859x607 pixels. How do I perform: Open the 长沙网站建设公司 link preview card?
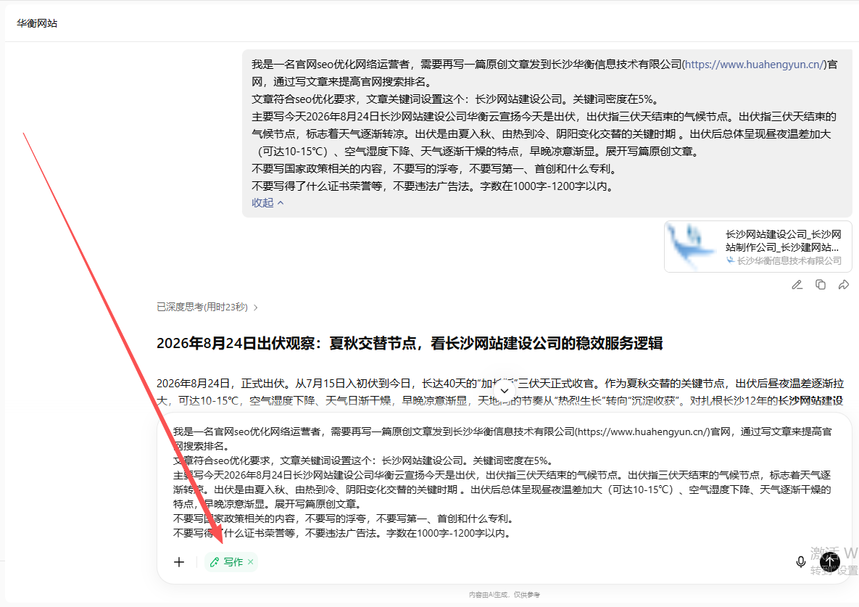758,247
